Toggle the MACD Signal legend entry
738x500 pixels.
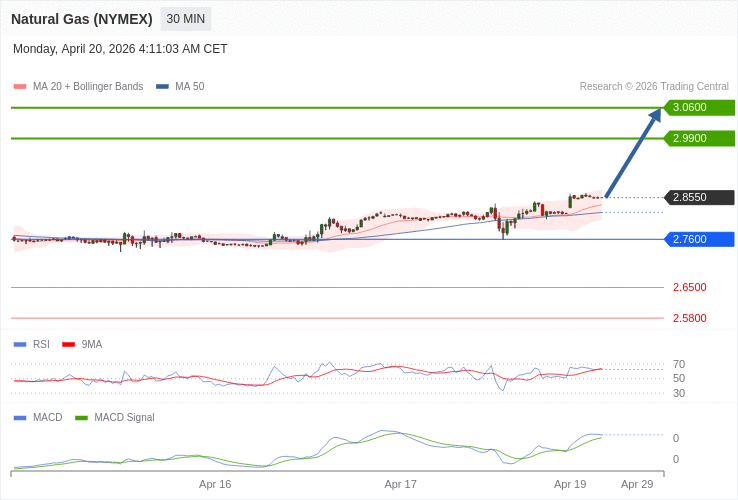tap(115, 417)
